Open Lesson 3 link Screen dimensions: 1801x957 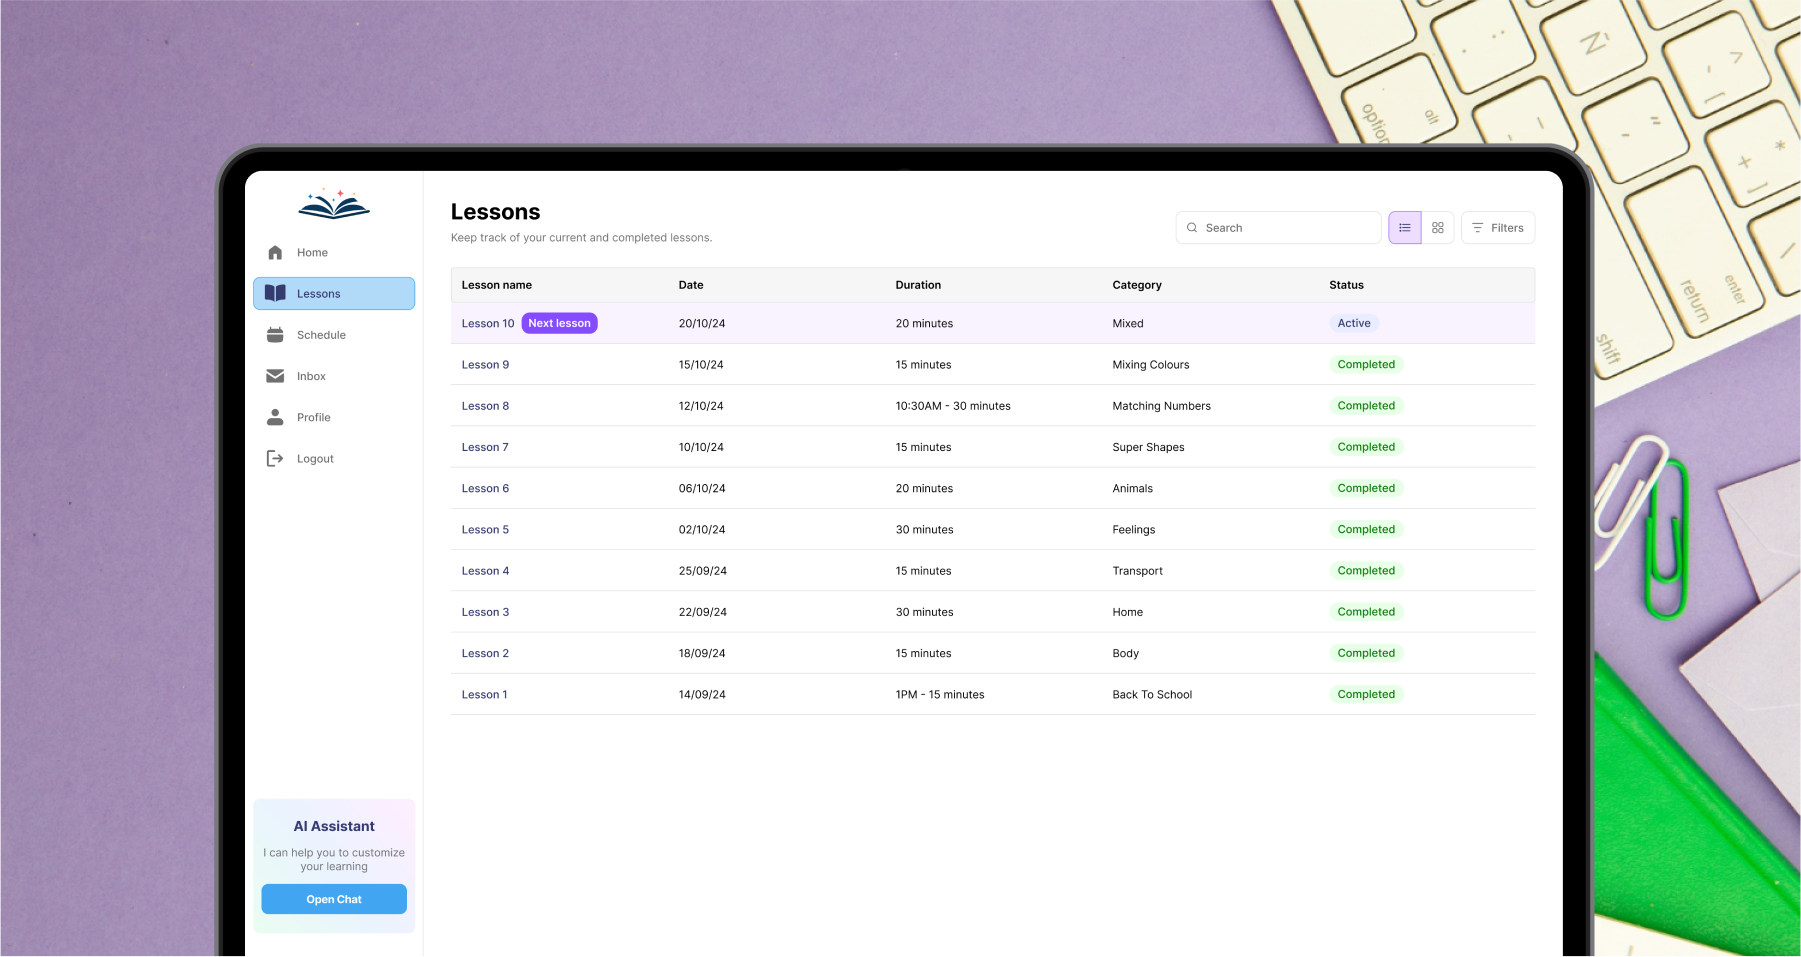485,612
